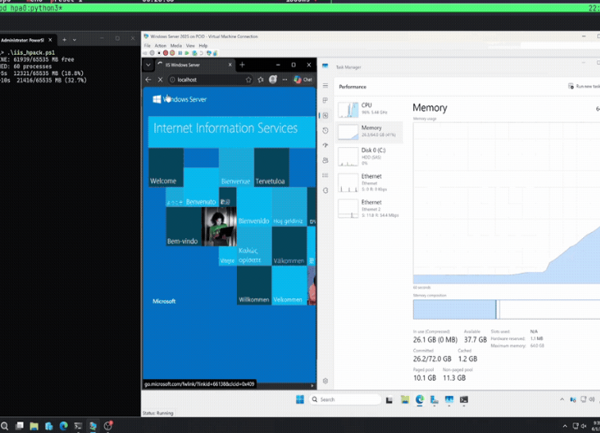Open the Copilot Chat button in Edge
The width and height of the screenshot is (600, 433).
point(303,80)
